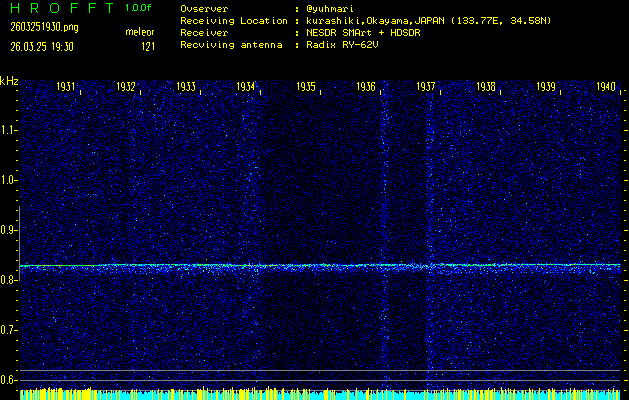
Task: Click the 26.03.25 19:30 timestamp
Action: coord(37,45)
